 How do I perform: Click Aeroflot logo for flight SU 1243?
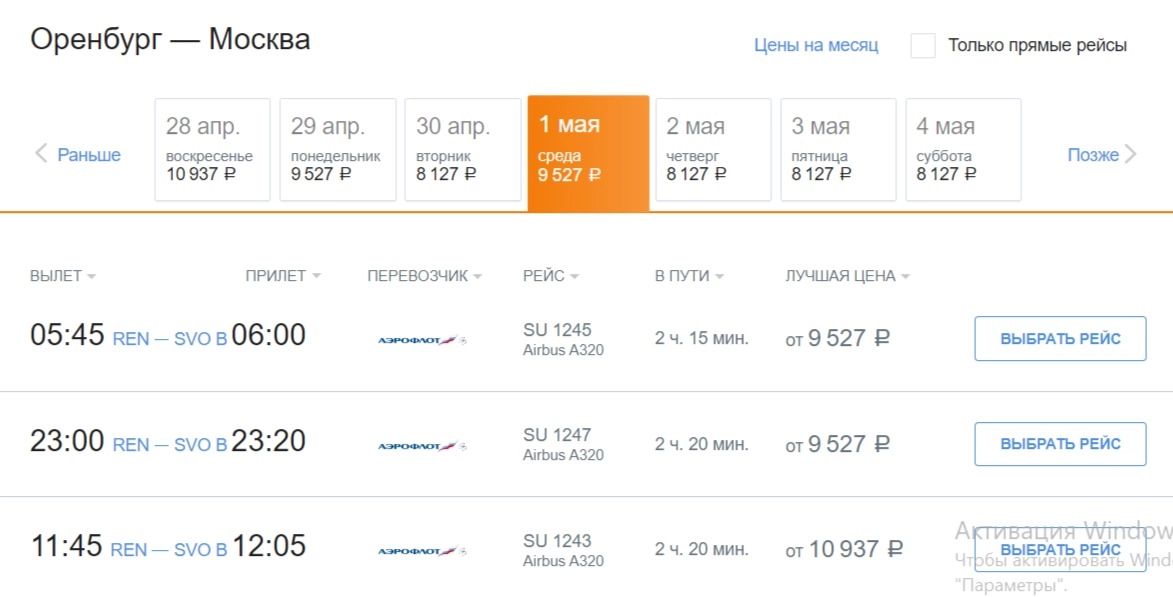tap(422, 550)
